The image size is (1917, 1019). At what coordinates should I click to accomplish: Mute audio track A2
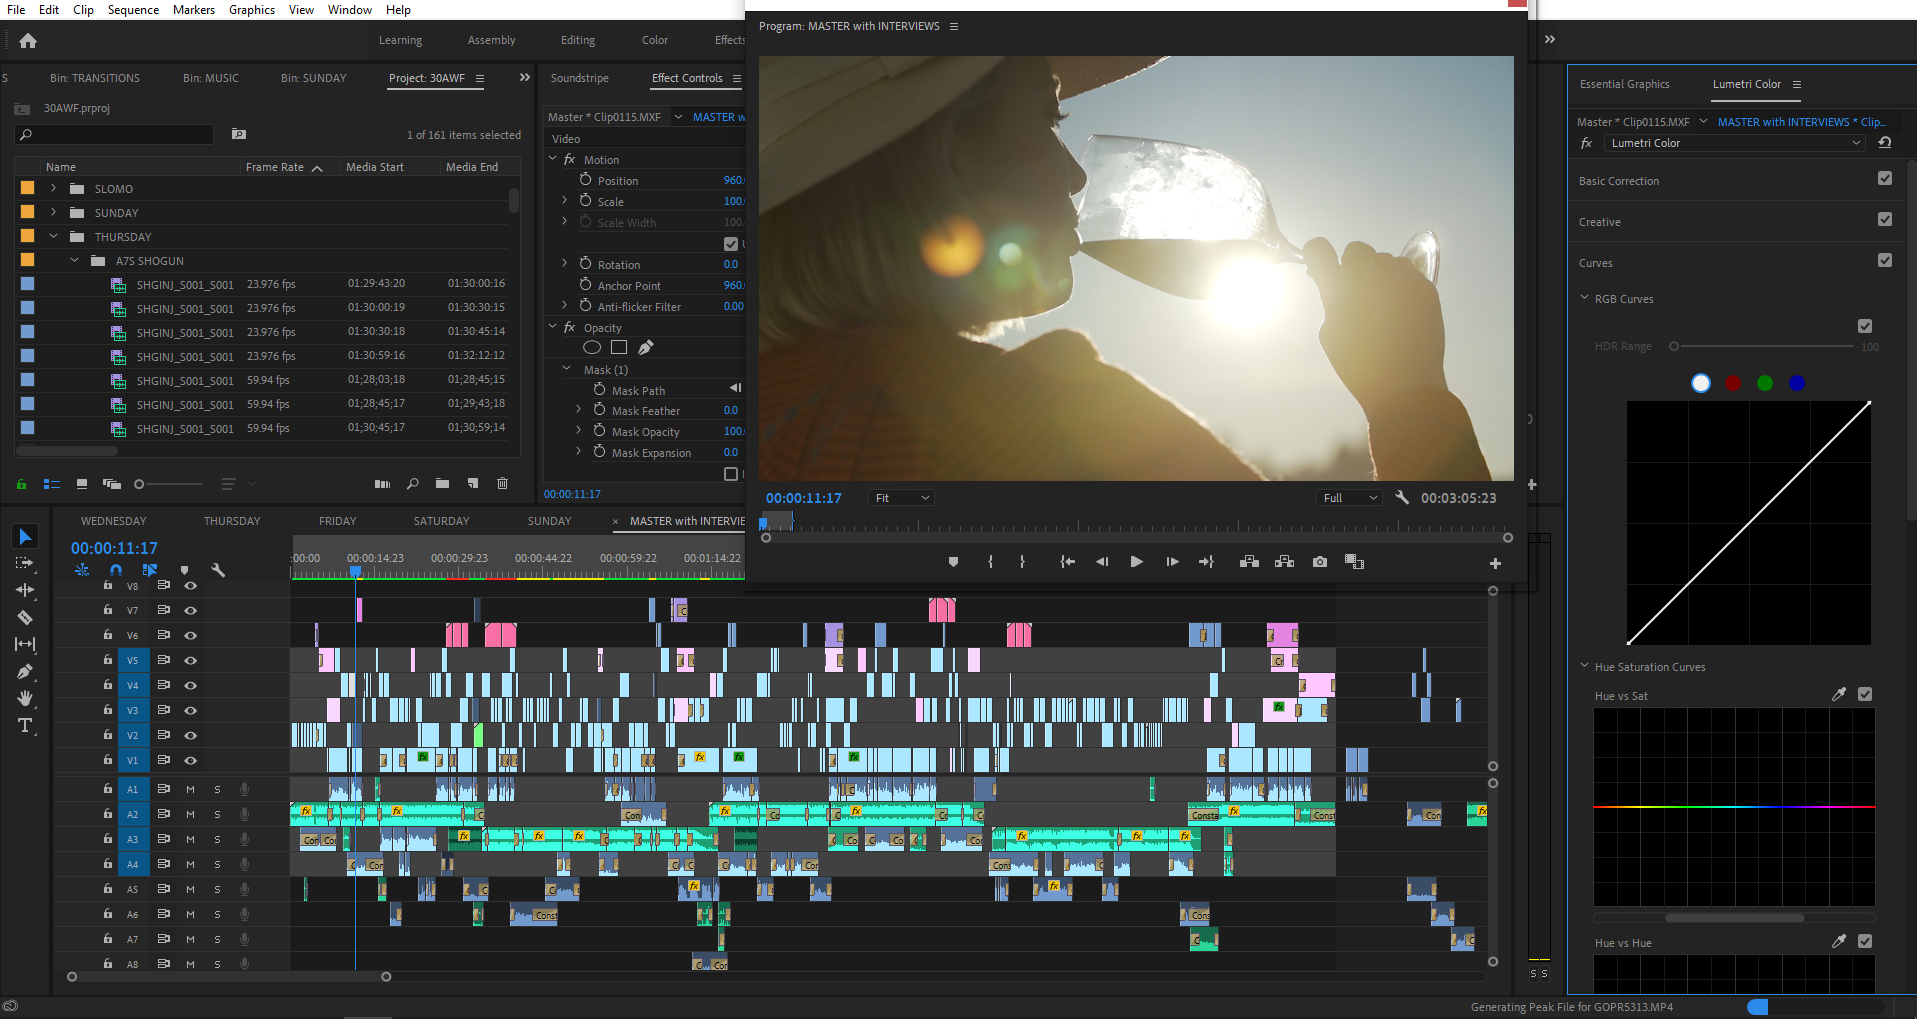pos(190,814)
